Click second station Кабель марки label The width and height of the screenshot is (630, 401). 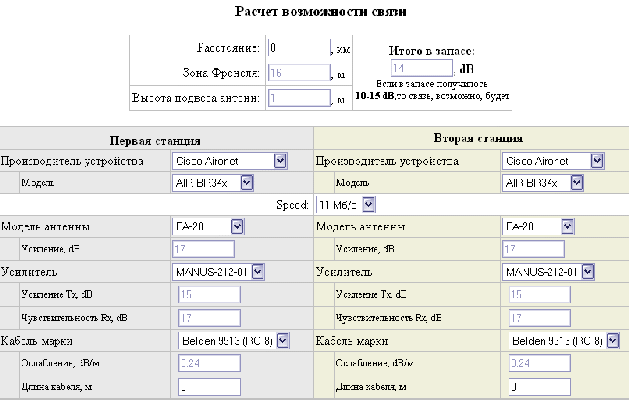pyautogui.click(x=352, y=341)
